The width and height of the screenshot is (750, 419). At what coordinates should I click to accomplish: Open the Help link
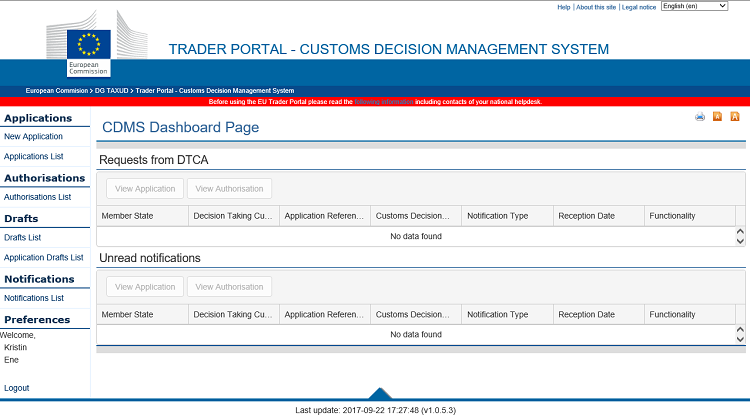tap(563, 7)
